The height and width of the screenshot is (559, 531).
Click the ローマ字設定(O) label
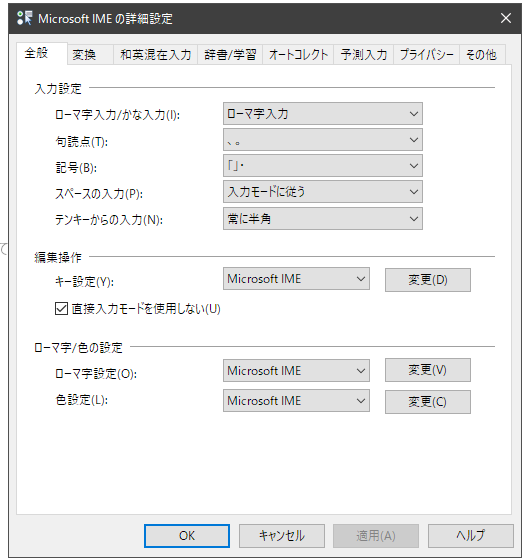(96, 374)
